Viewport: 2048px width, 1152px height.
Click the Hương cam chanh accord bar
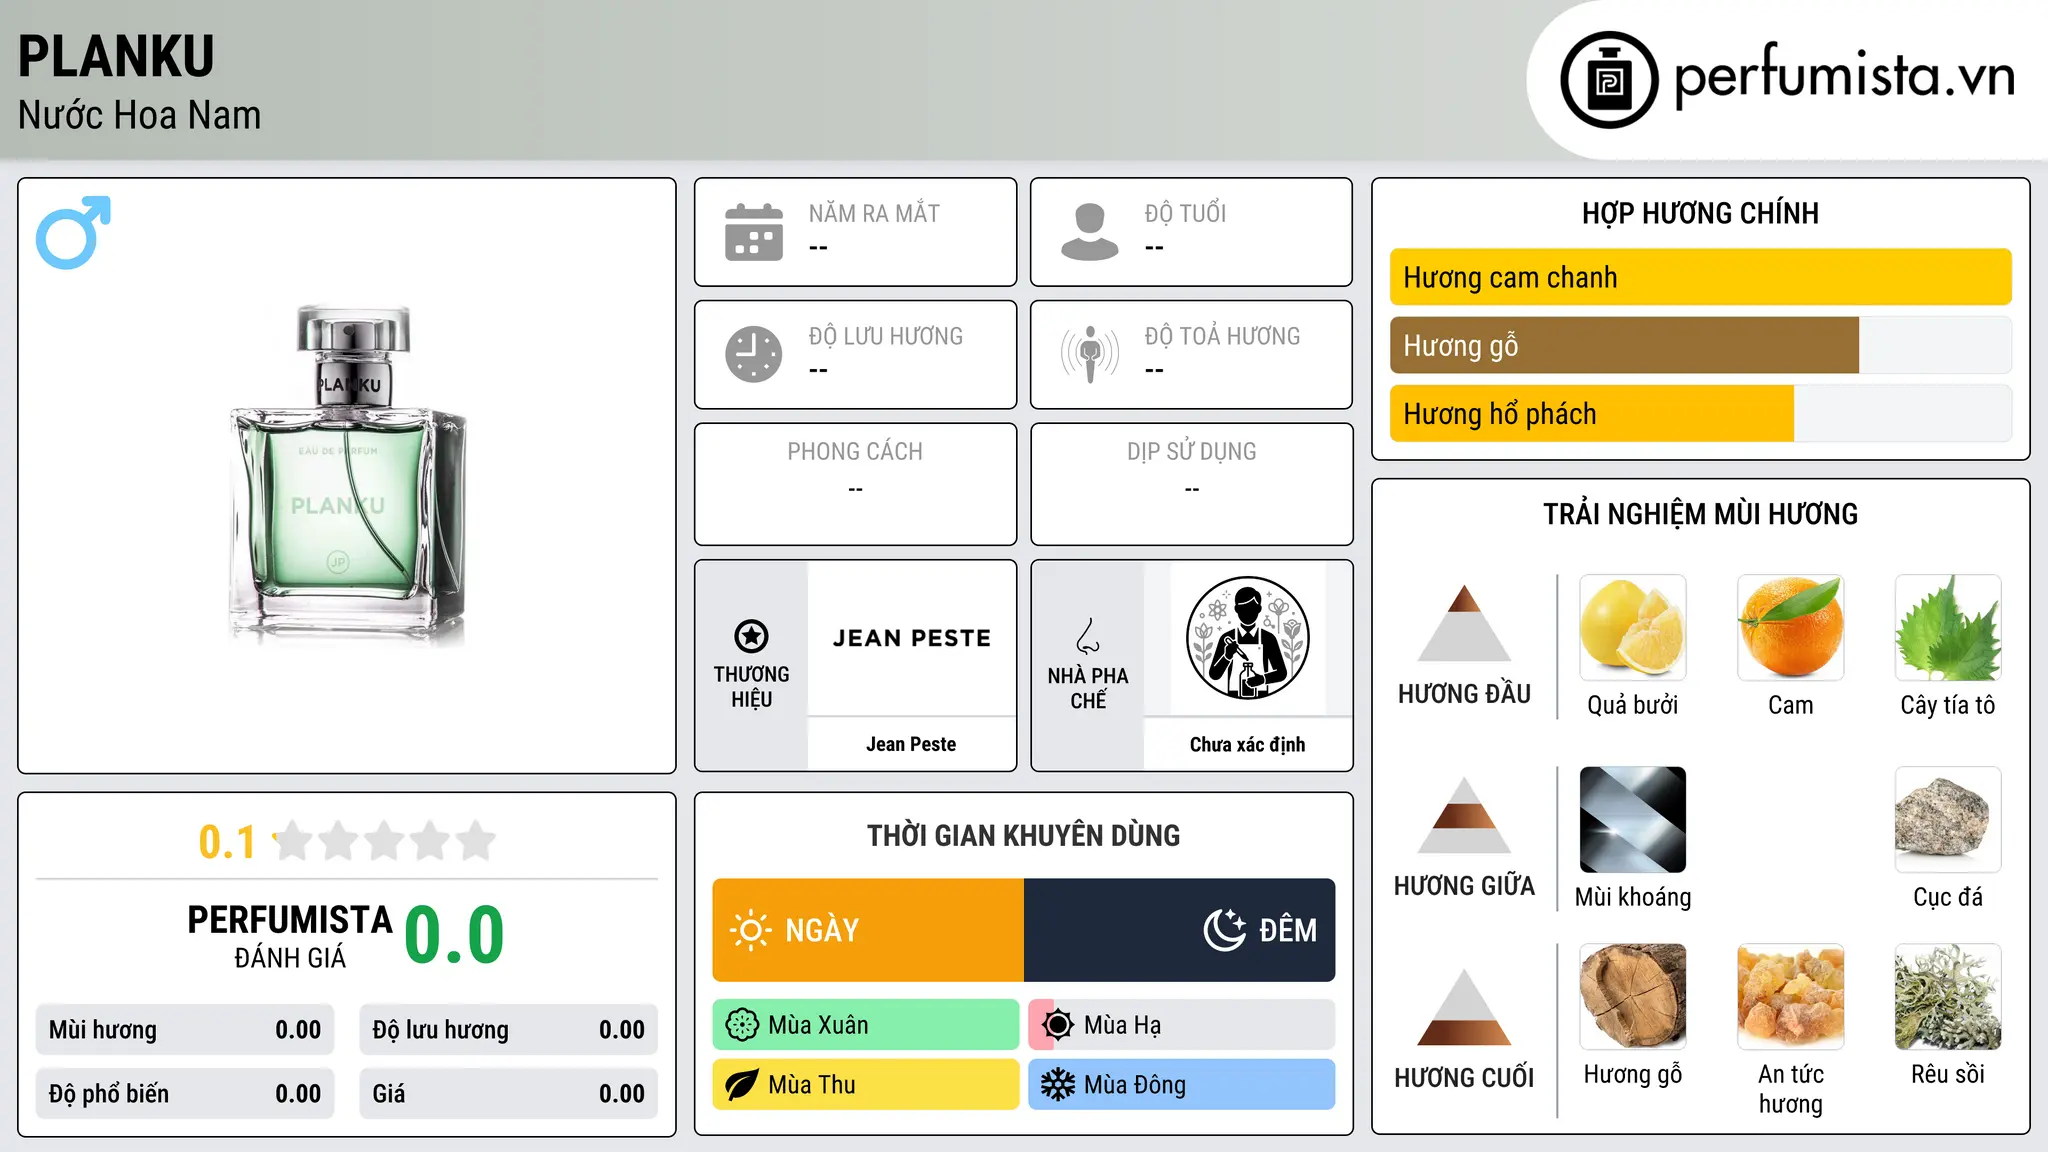(1701, 277)
